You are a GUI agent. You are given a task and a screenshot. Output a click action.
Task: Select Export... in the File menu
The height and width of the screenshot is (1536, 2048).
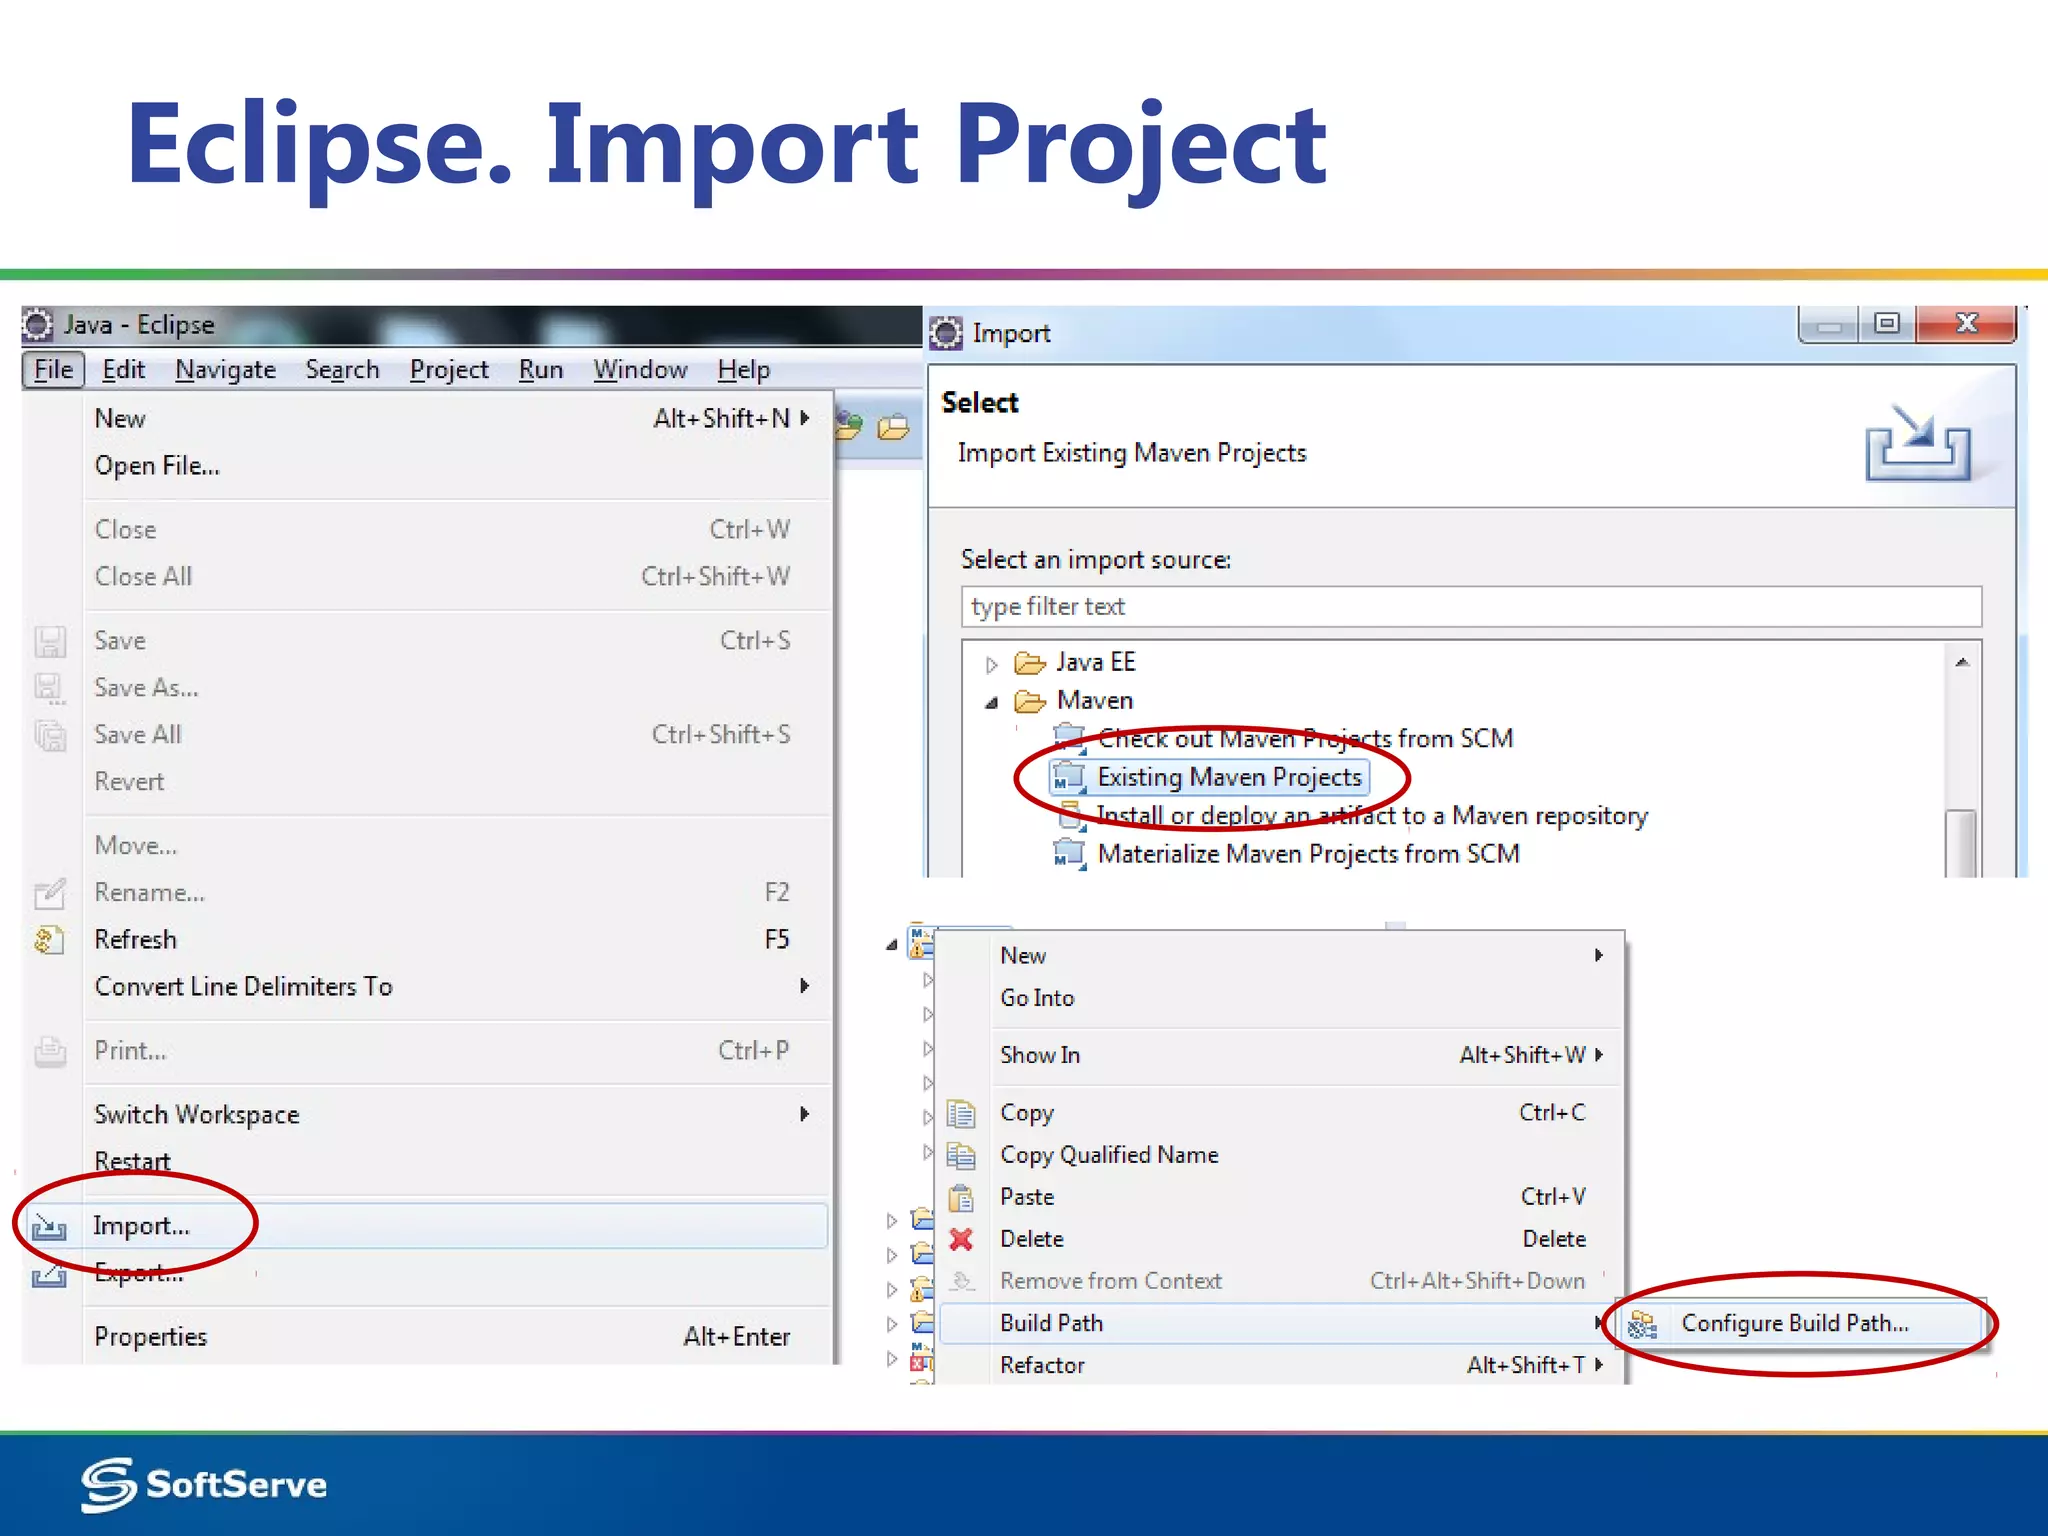pos(456,1273)
